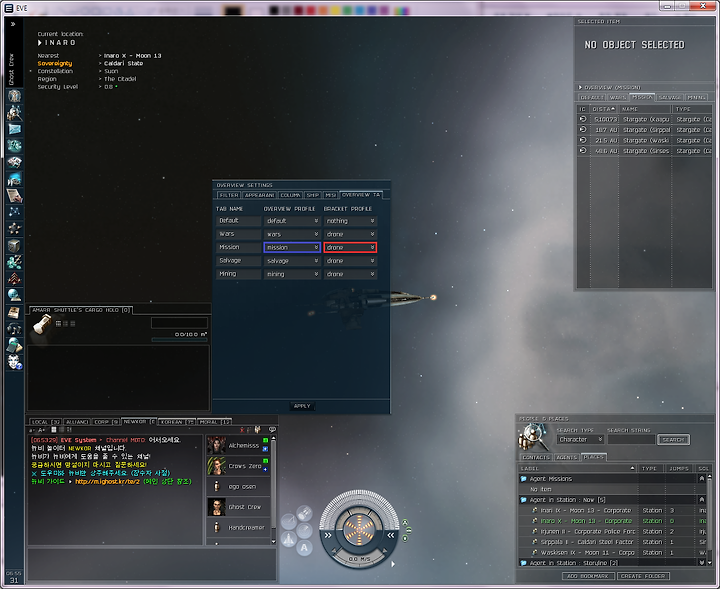720x589 pixels.
Task: Expand left >> panel on ship HUD
Action: [x=328, y=535]
